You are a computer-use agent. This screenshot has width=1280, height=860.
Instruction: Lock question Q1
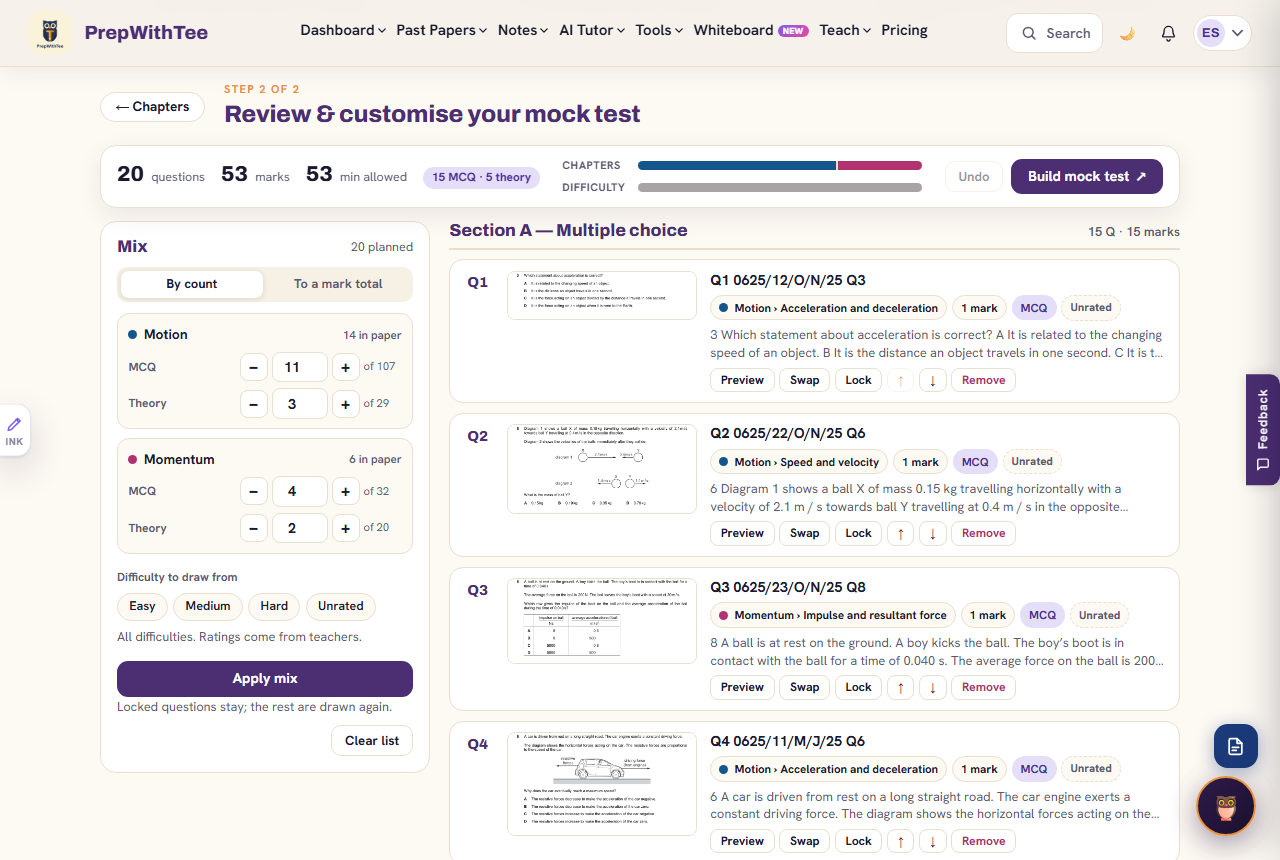coord(859,380)
